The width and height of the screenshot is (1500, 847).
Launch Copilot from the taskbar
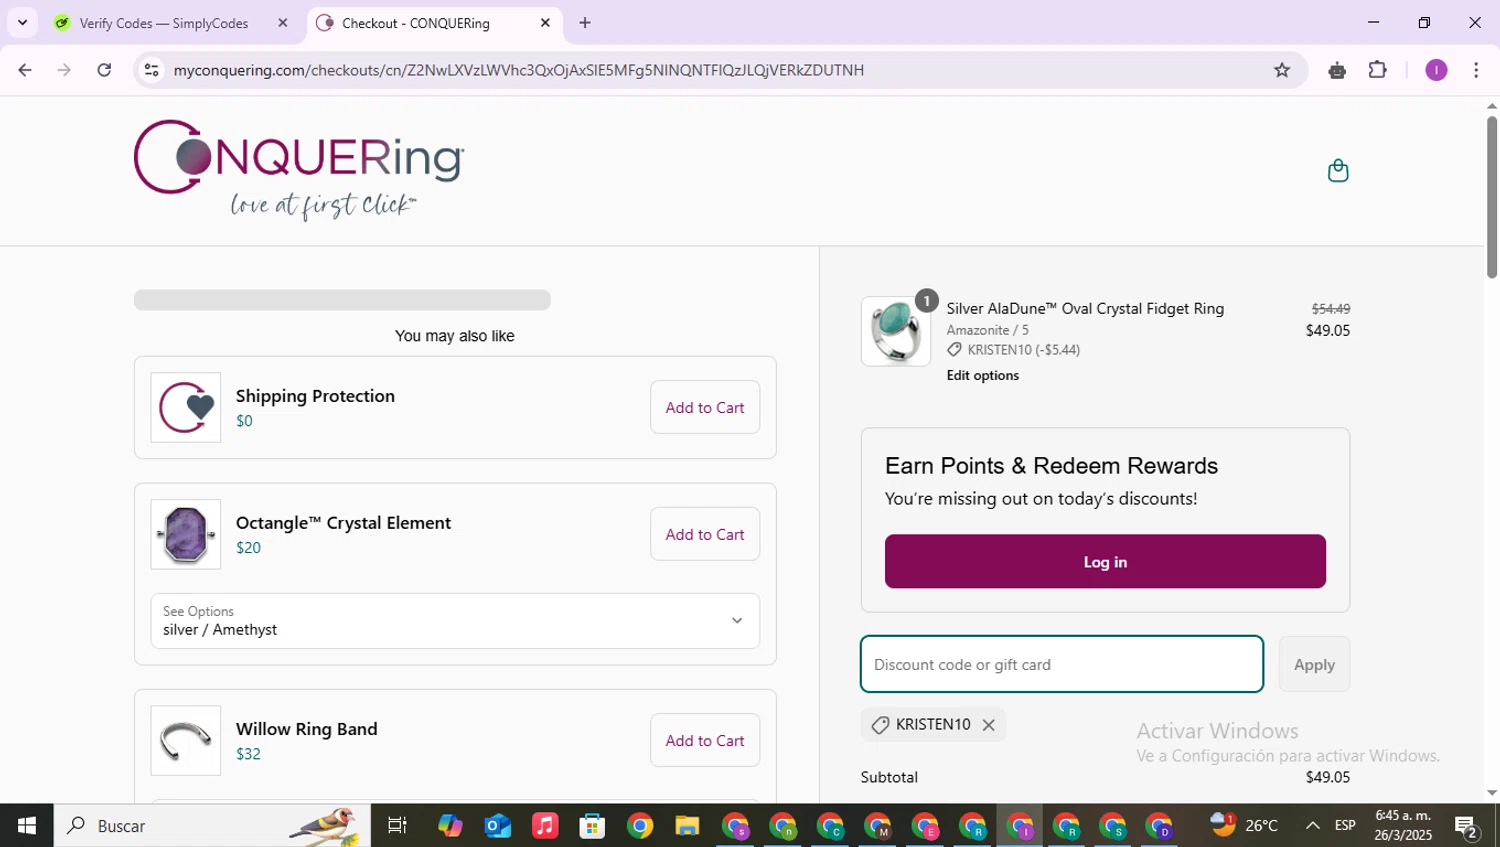(450, 826)
